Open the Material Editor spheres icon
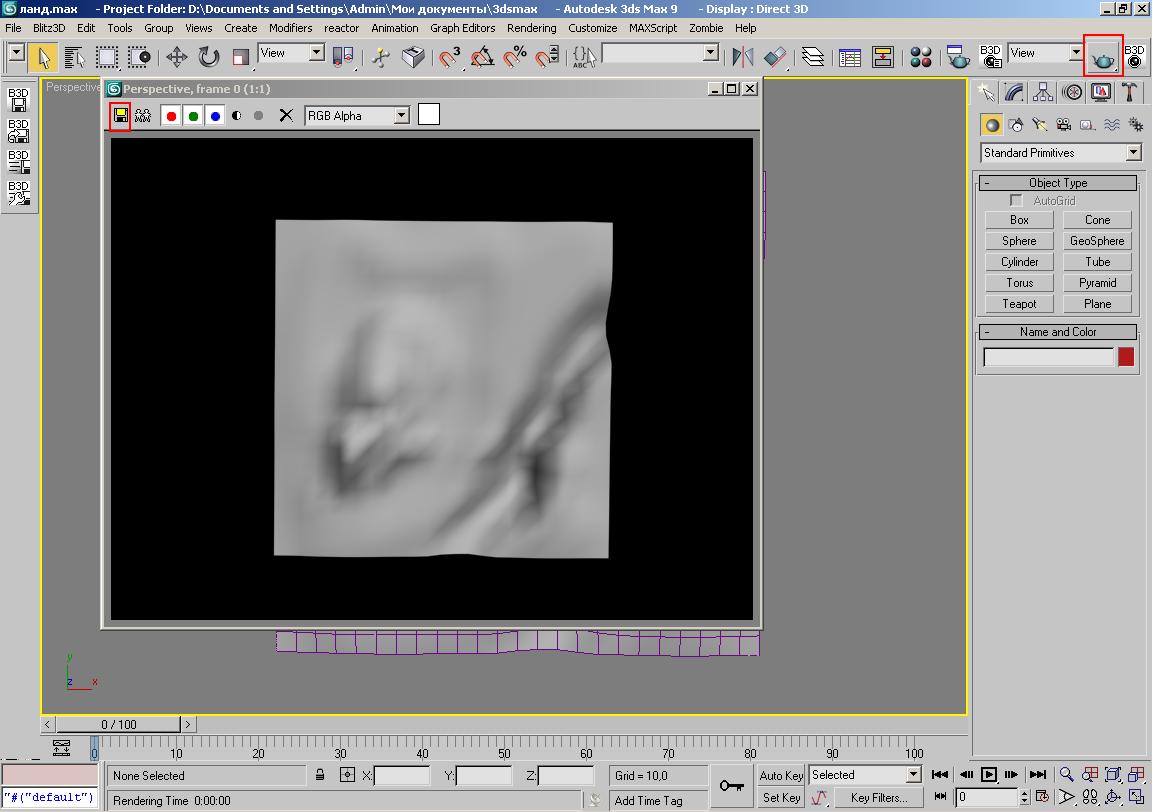Image resolution: width=1153 pixels, height=812 pixels. click(921, 57)
